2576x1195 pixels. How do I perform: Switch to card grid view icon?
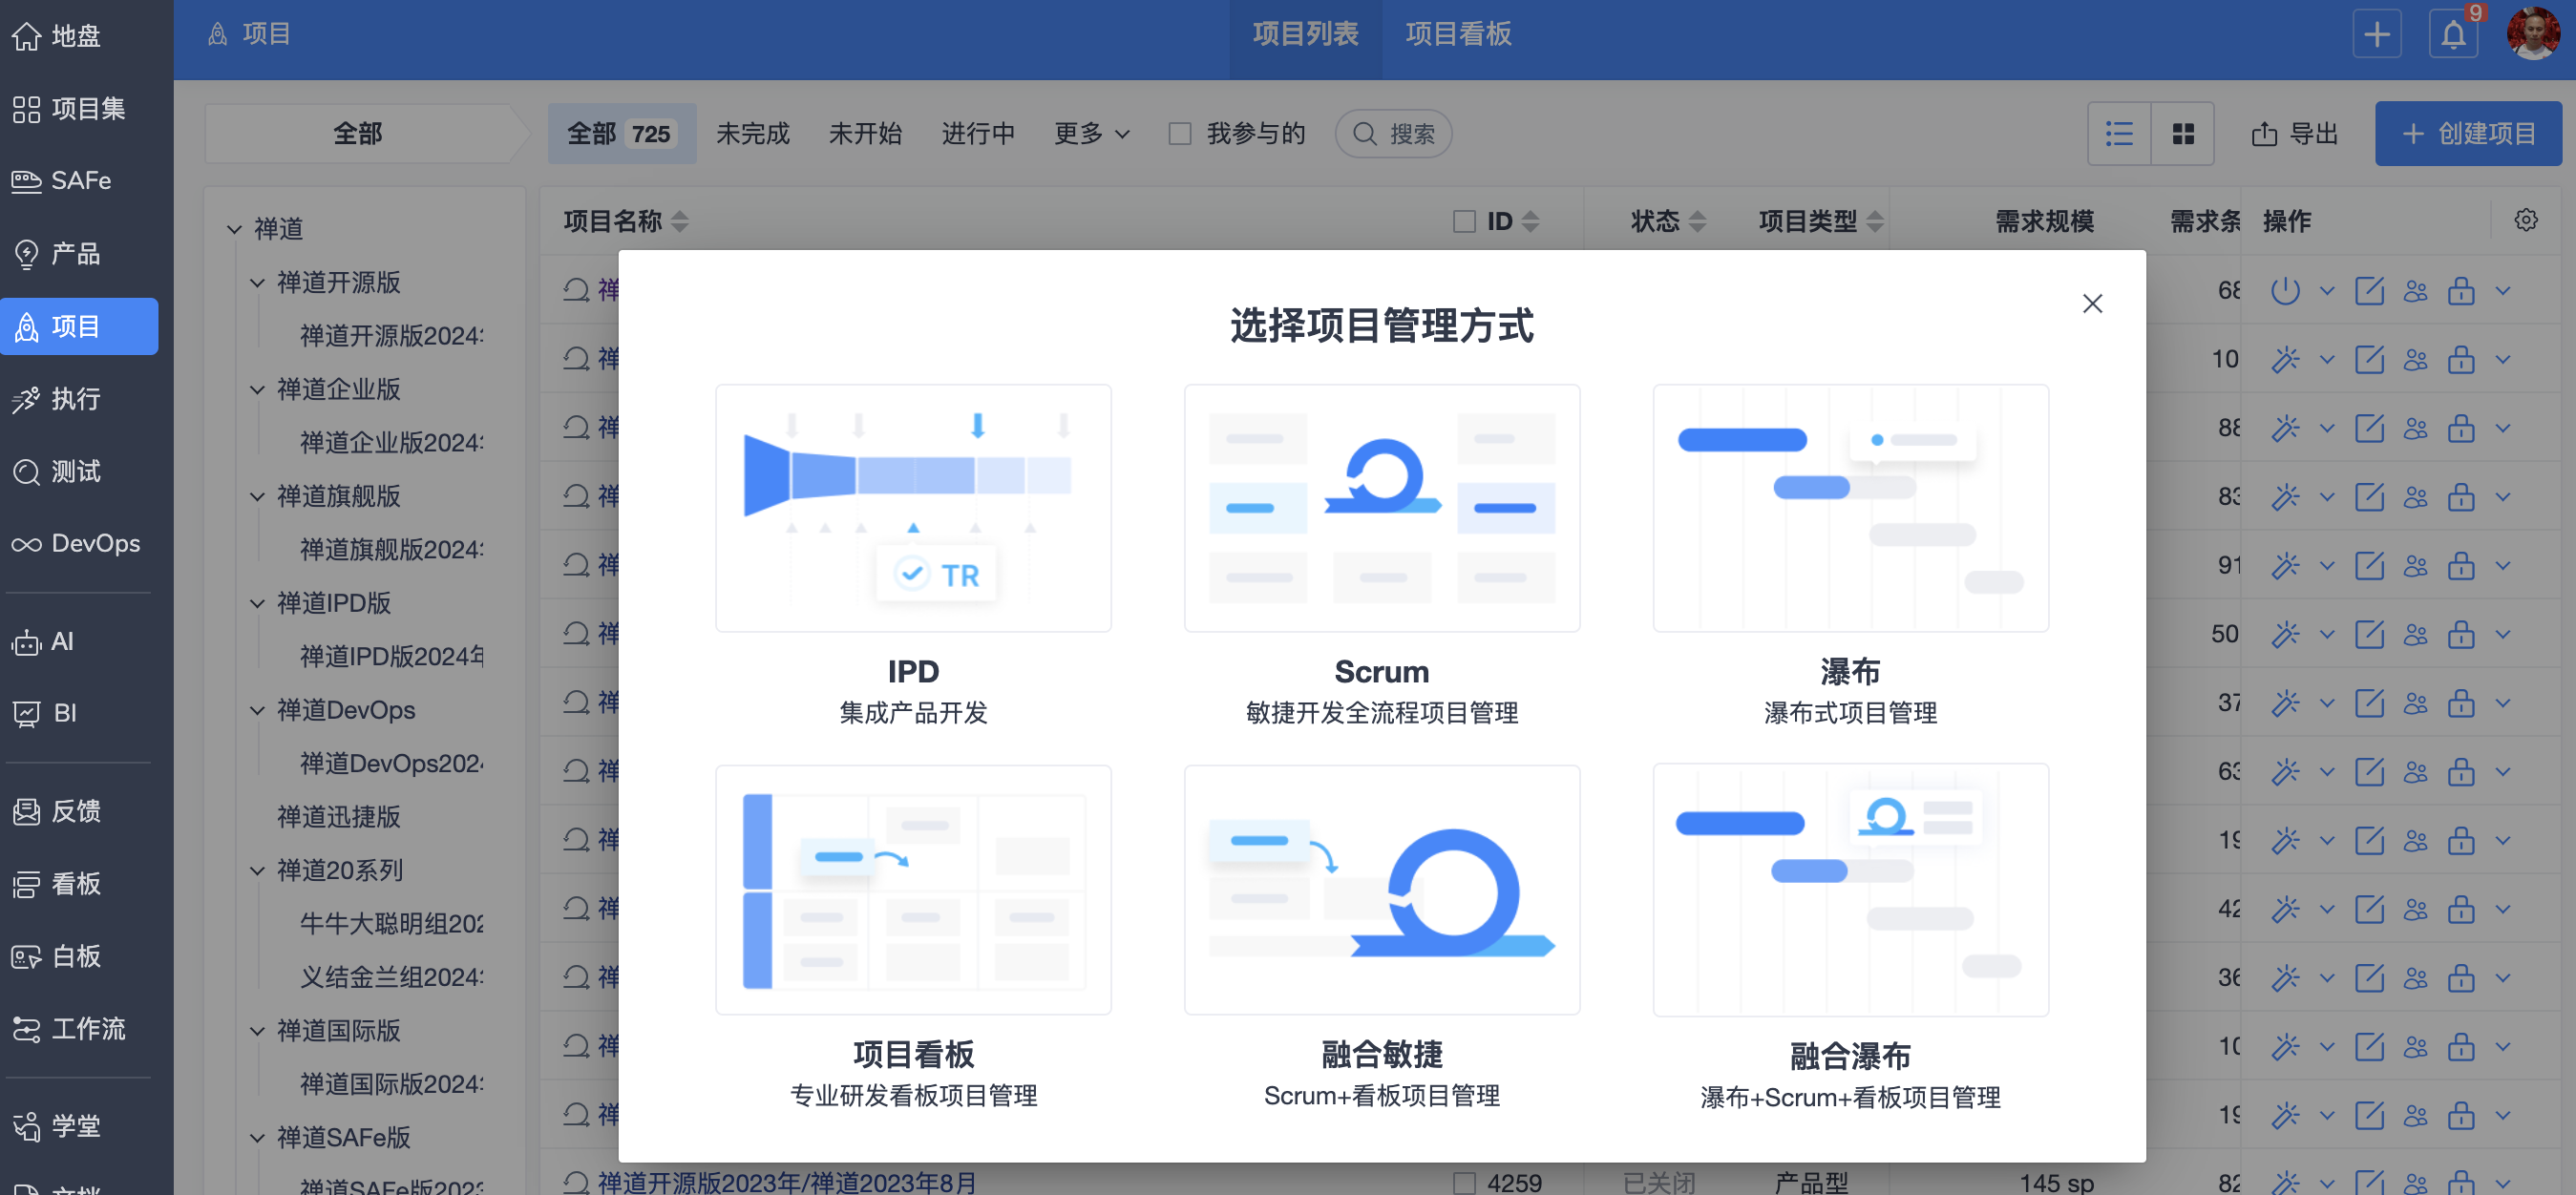(2182, 134)
